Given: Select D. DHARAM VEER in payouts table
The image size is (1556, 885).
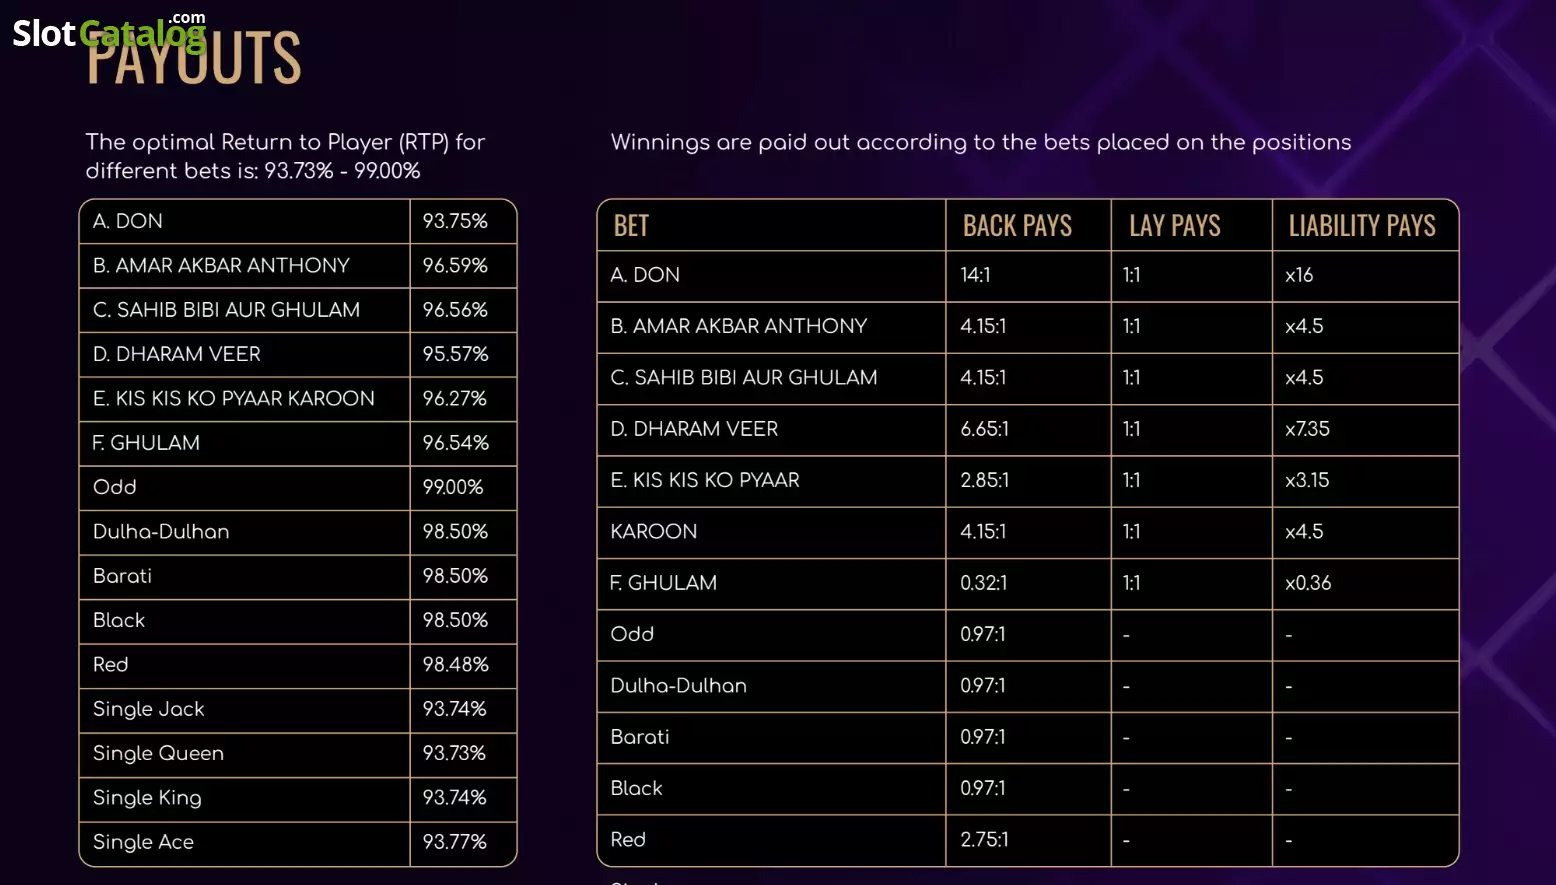Looking at the screenshot, I should pyautogui.click(x=694, y=429).
